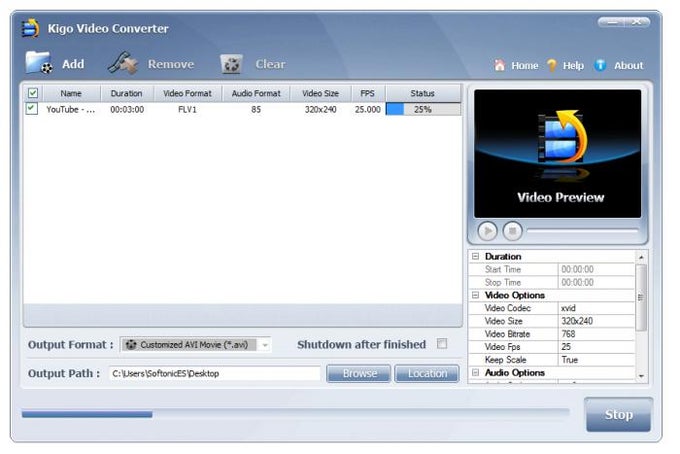This screenshot has width=680, height=454.
Task: Collapse the Duration section
Action: click(x=475, y=256)
